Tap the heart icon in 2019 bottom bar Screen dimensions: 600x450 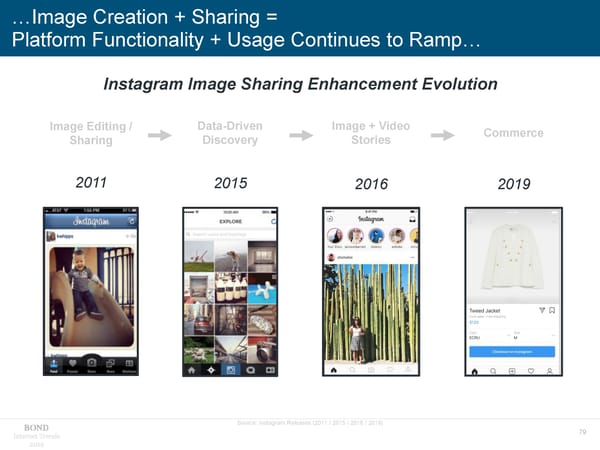pos(530,371)
